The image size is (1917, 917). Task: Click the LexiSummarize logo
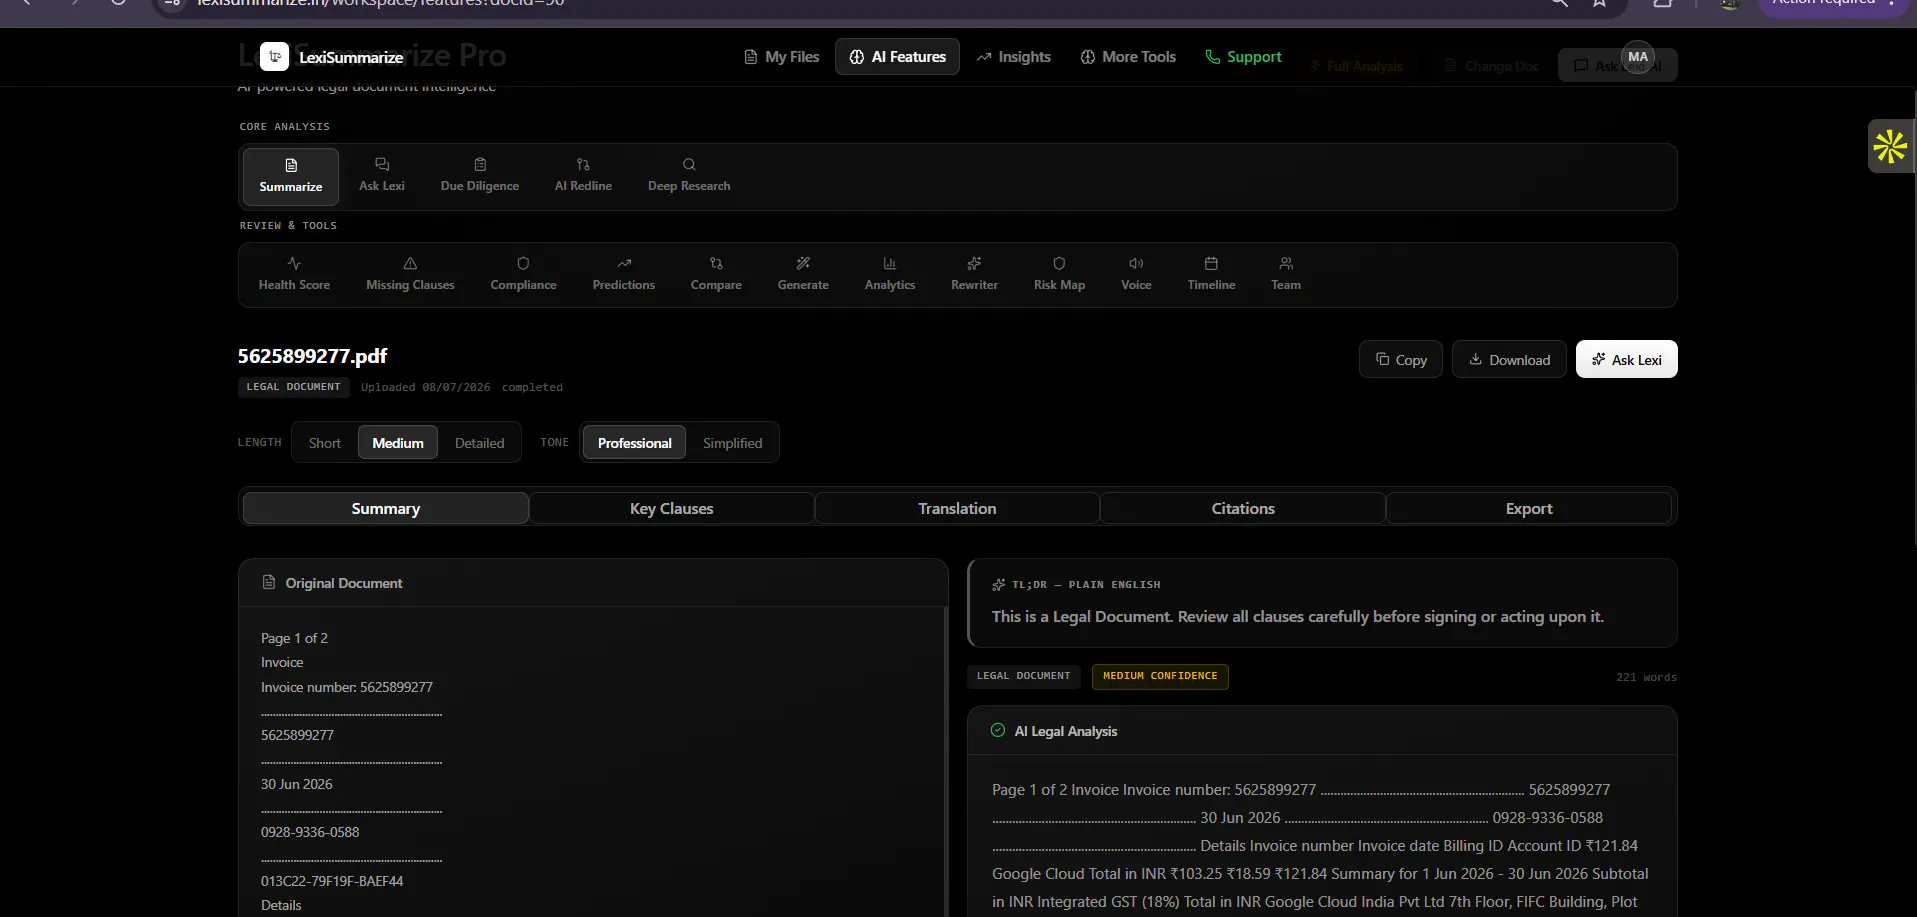[x=332, y=57]
